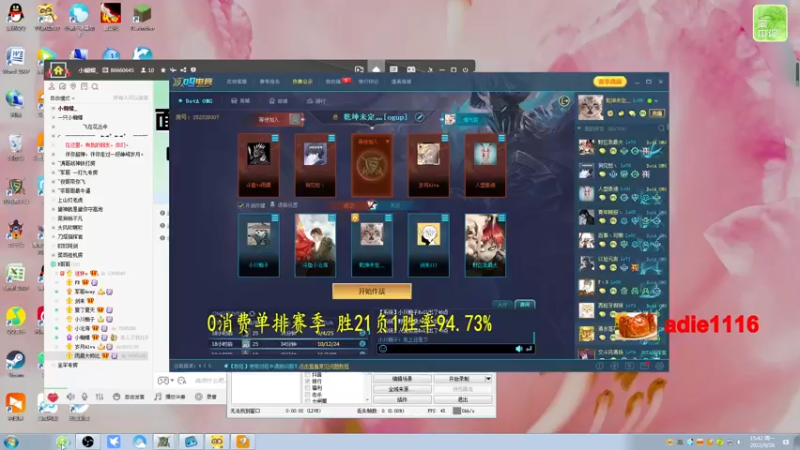Open the top nav item with red badge
The image size is (800, 450).
[337, 81]
